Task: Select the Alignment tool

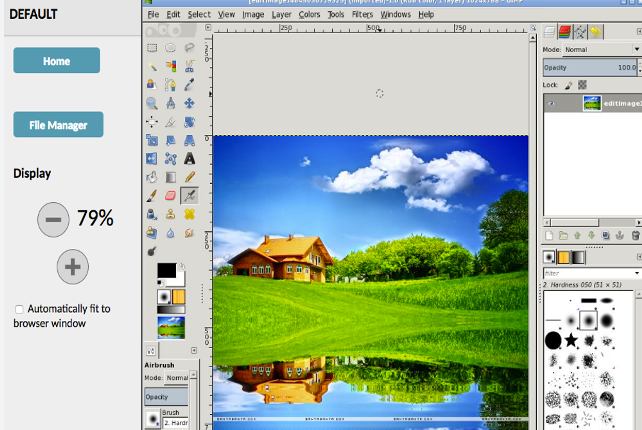Action: pyautogui.click(x=152, y=122)
